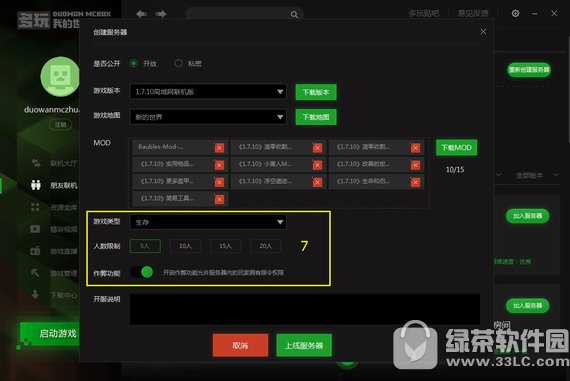Remove the 浮空城 mod in the middle column
Screen dimensions: 570x381
(x=317, y=182)
